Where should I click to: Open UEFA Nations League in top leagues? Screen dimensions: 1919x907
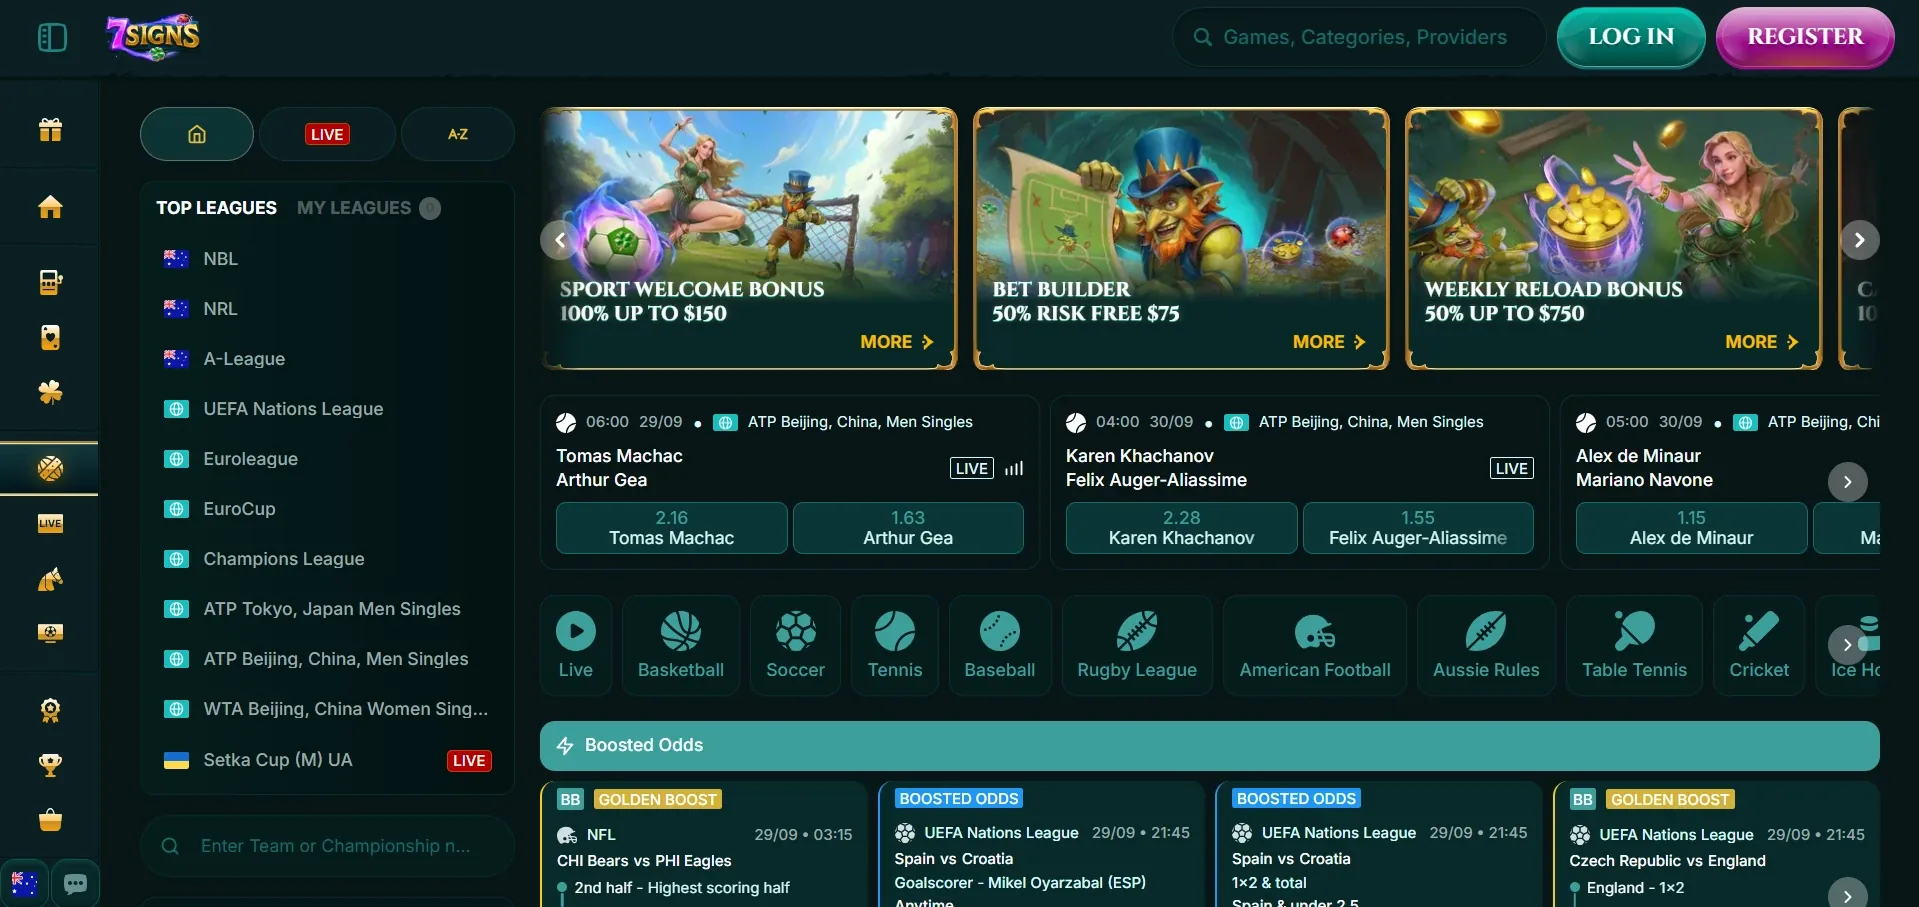327,408
